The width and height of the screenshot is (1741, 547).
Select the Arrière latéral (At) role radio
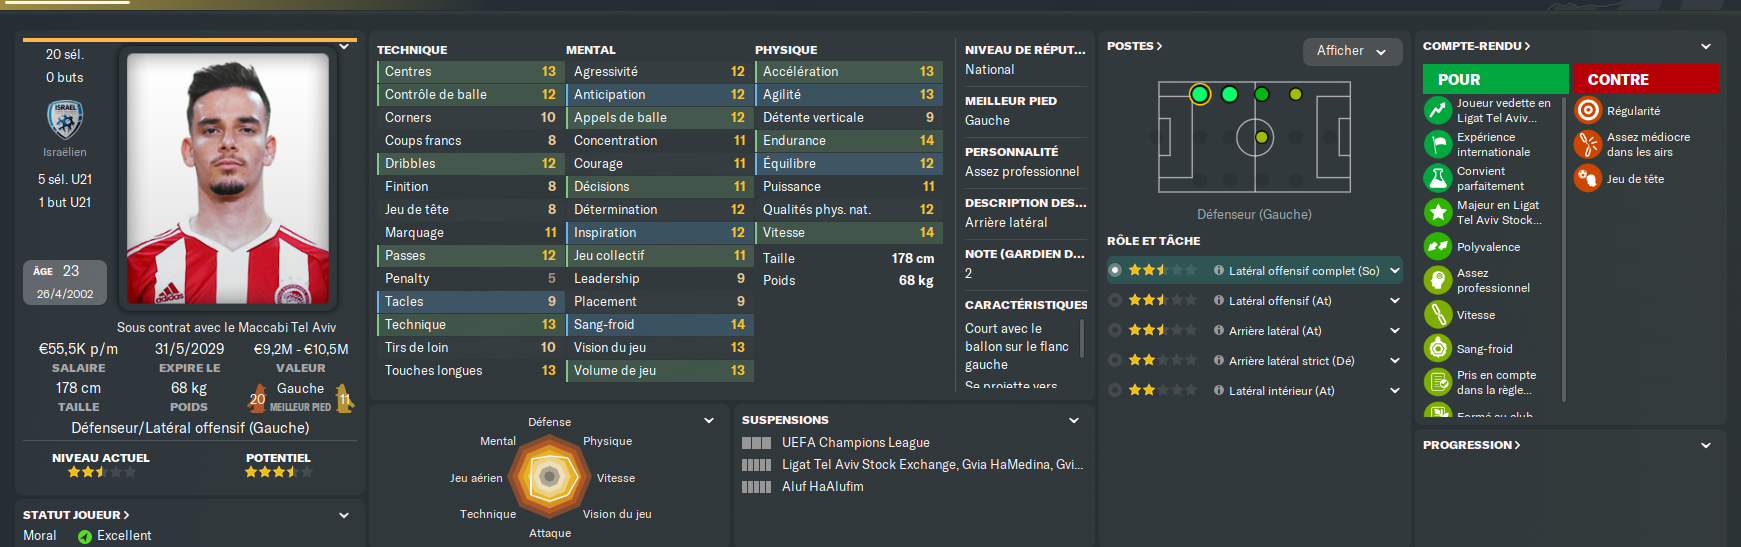[x=1115, y=331]
